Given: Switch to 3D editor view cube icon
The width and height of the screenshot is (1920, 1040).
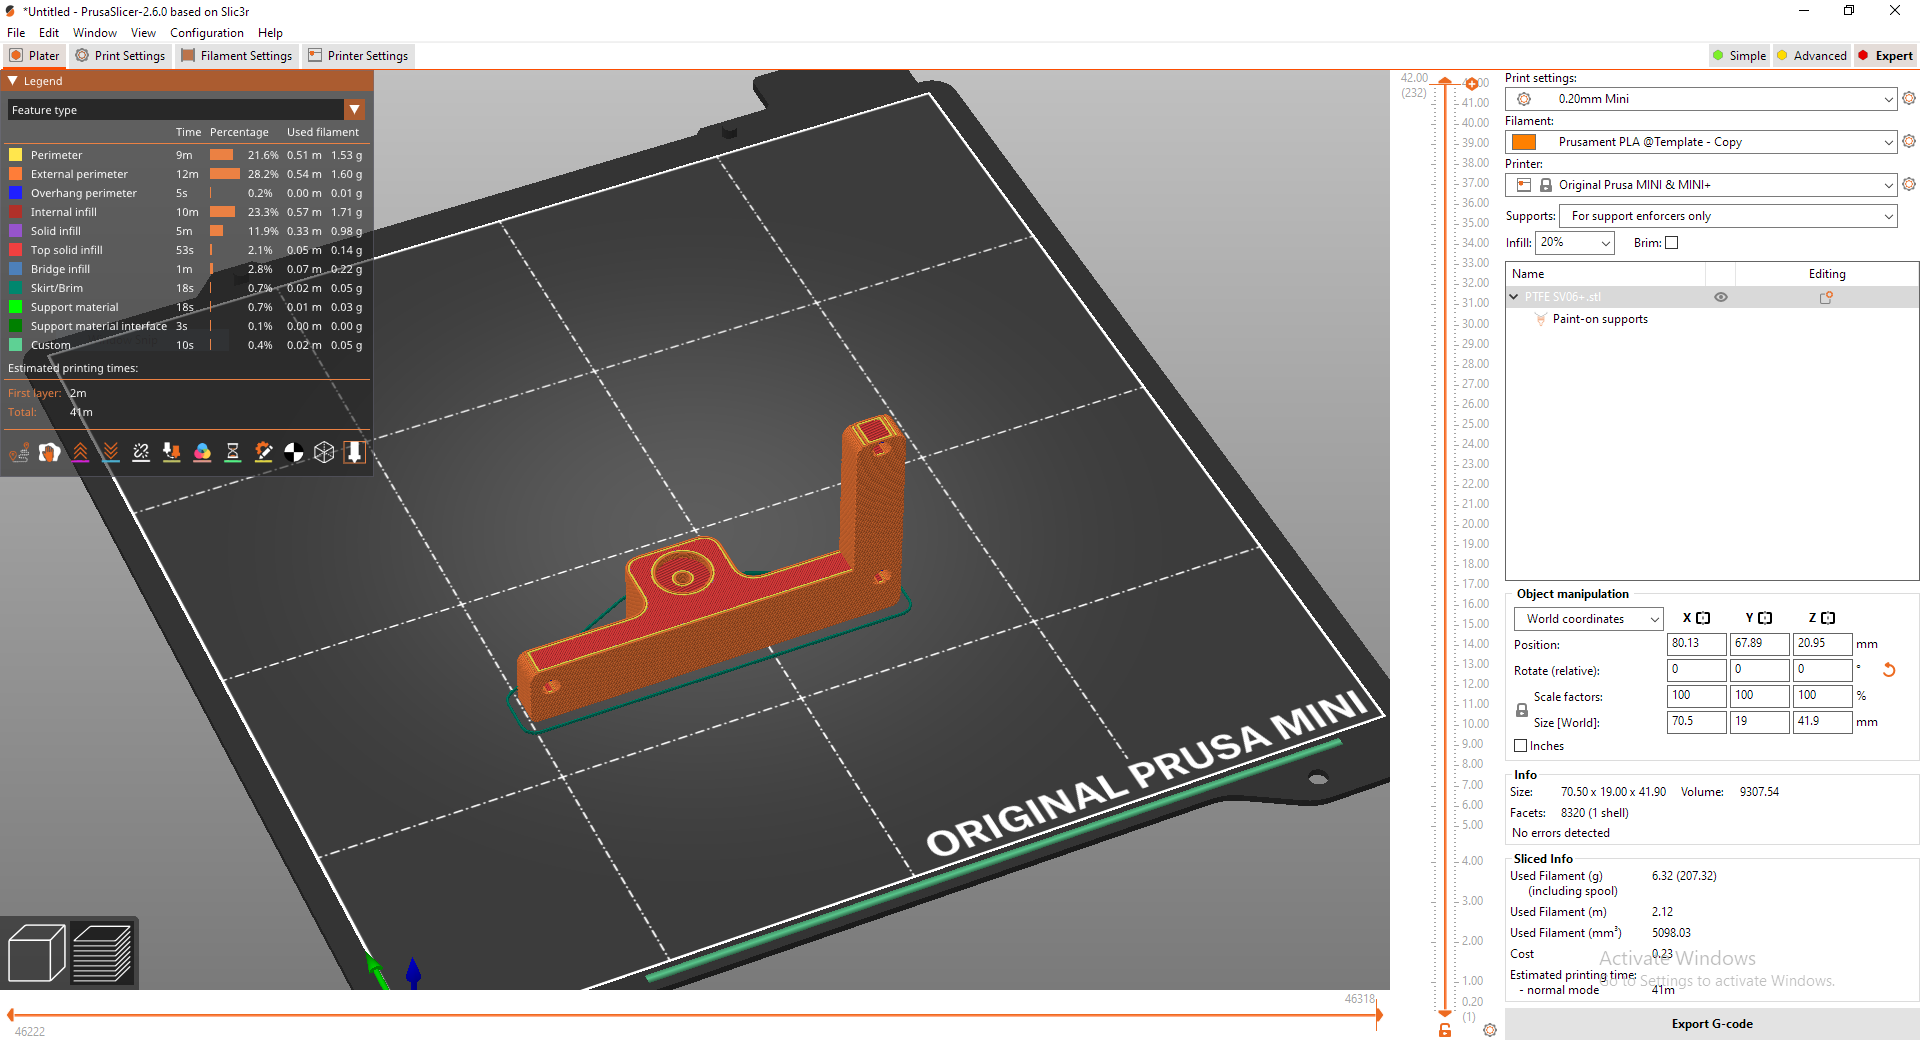Looking at the screenshot, I should click(36, 953).
